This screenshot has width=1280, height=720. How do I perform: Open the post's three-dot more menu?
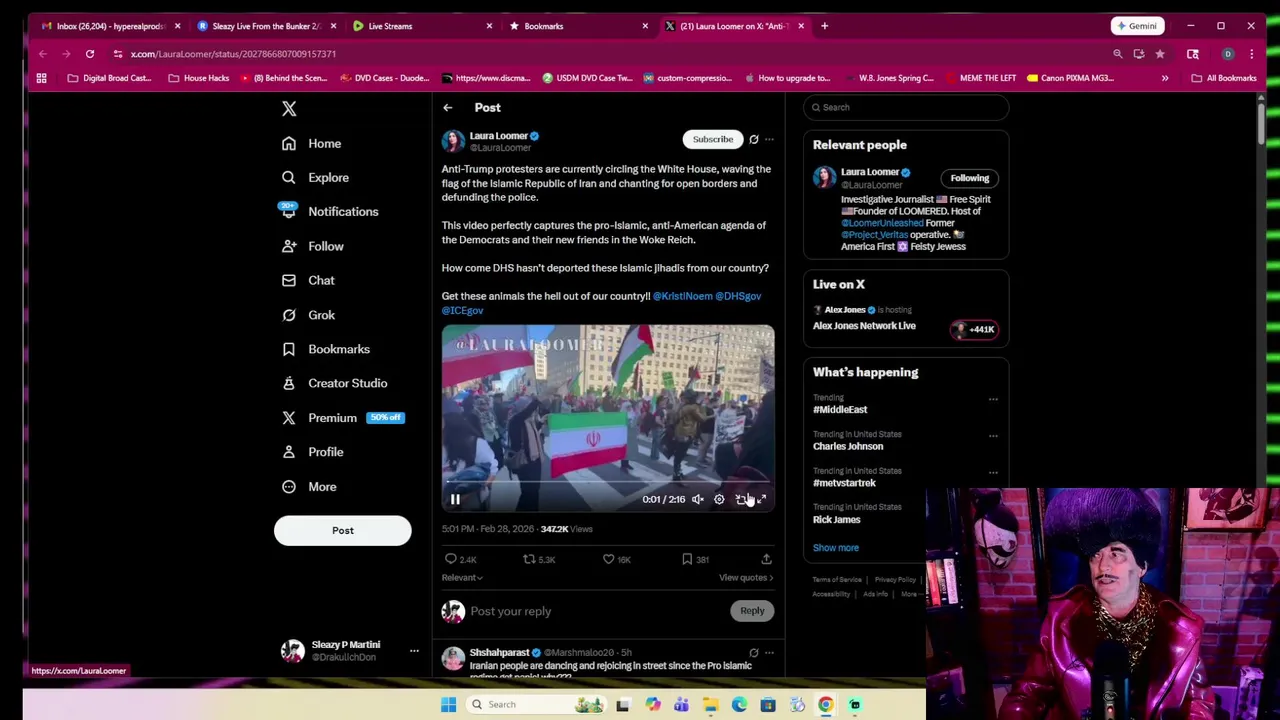point(769,139)
